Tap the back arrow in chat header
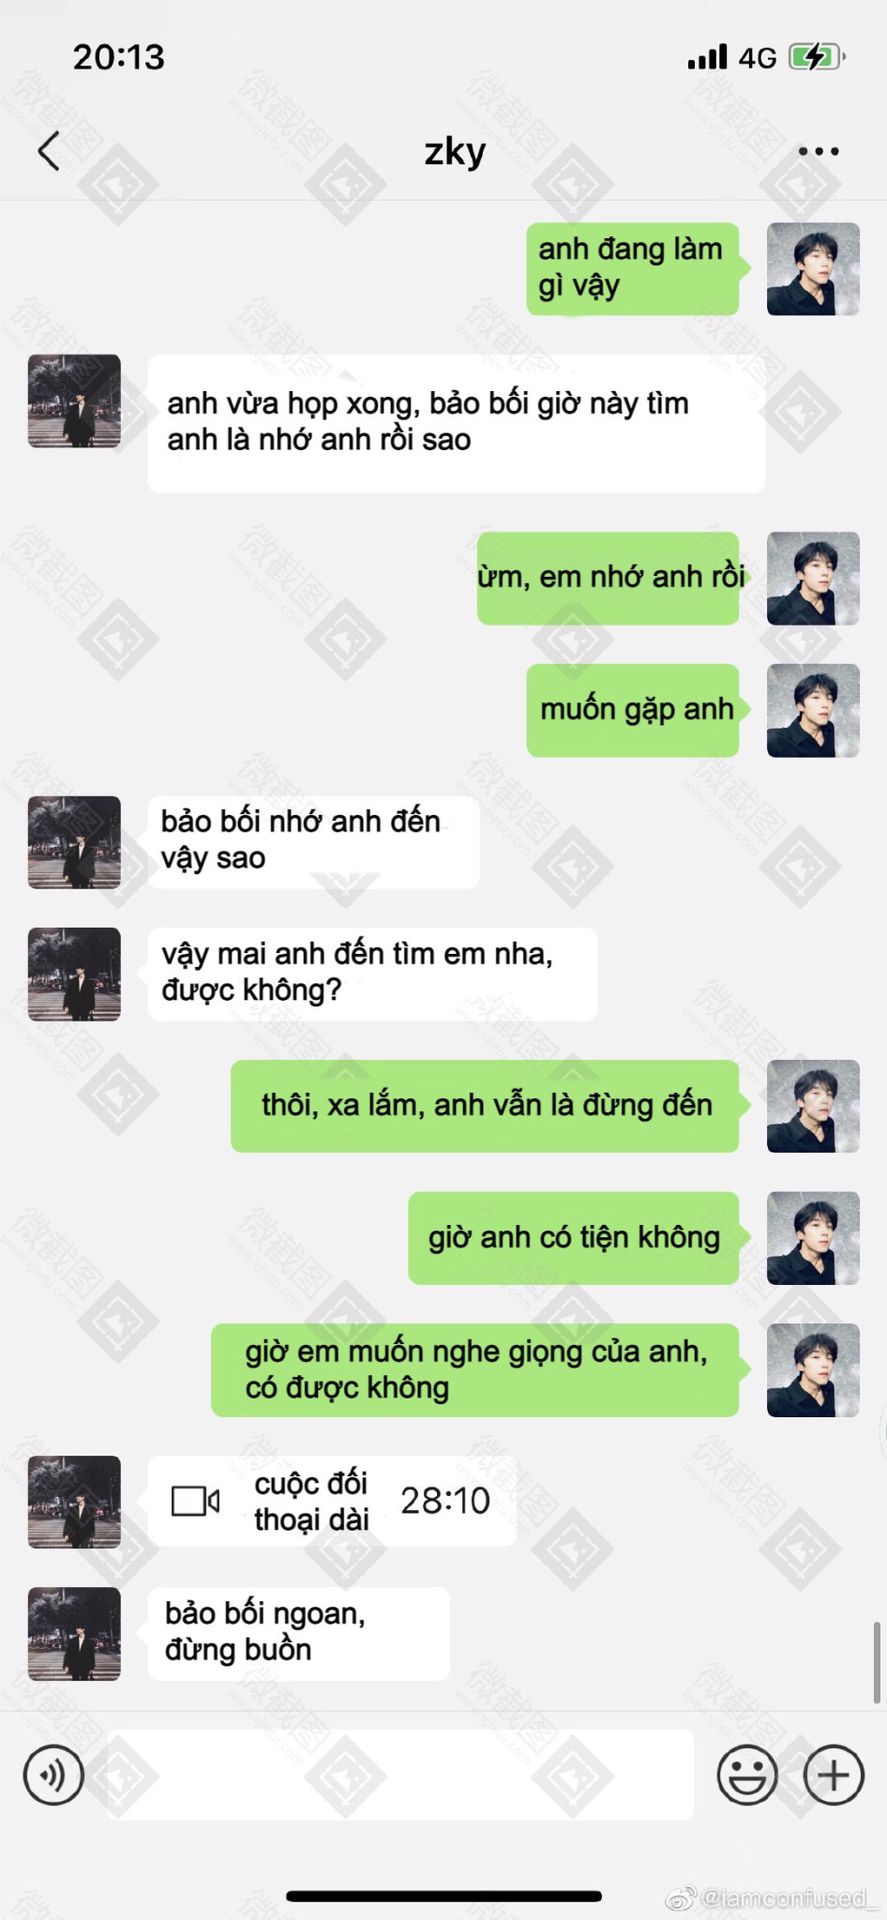Image resolution: width=887 pixels, height=1920 pixels. (48, 151)
